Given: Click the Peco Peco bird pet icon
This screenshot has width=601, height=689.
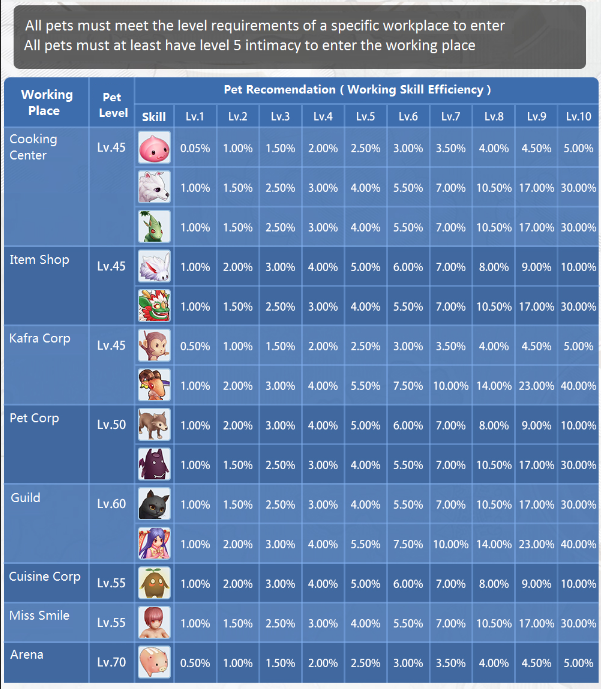Looking at the screenshot, I should click(154, 385).
